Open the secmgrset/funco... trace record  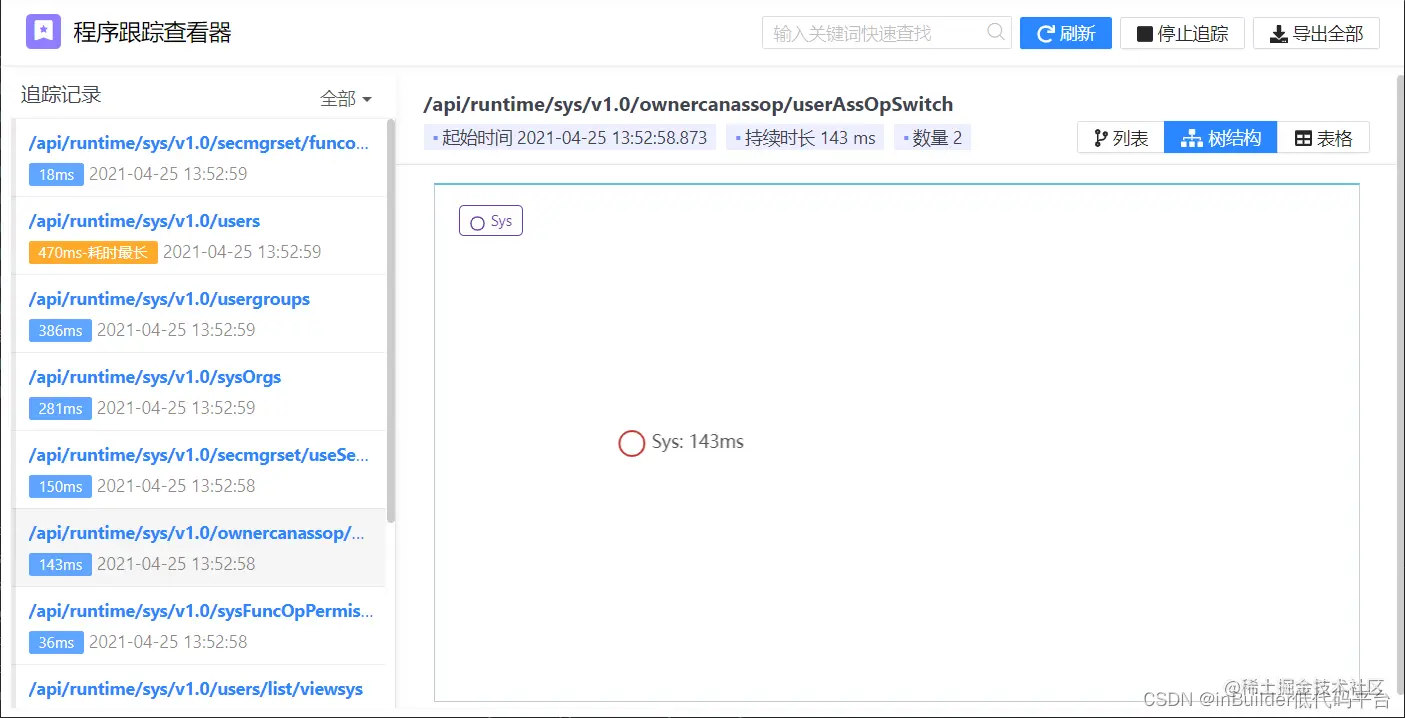[x=199, y=158]
